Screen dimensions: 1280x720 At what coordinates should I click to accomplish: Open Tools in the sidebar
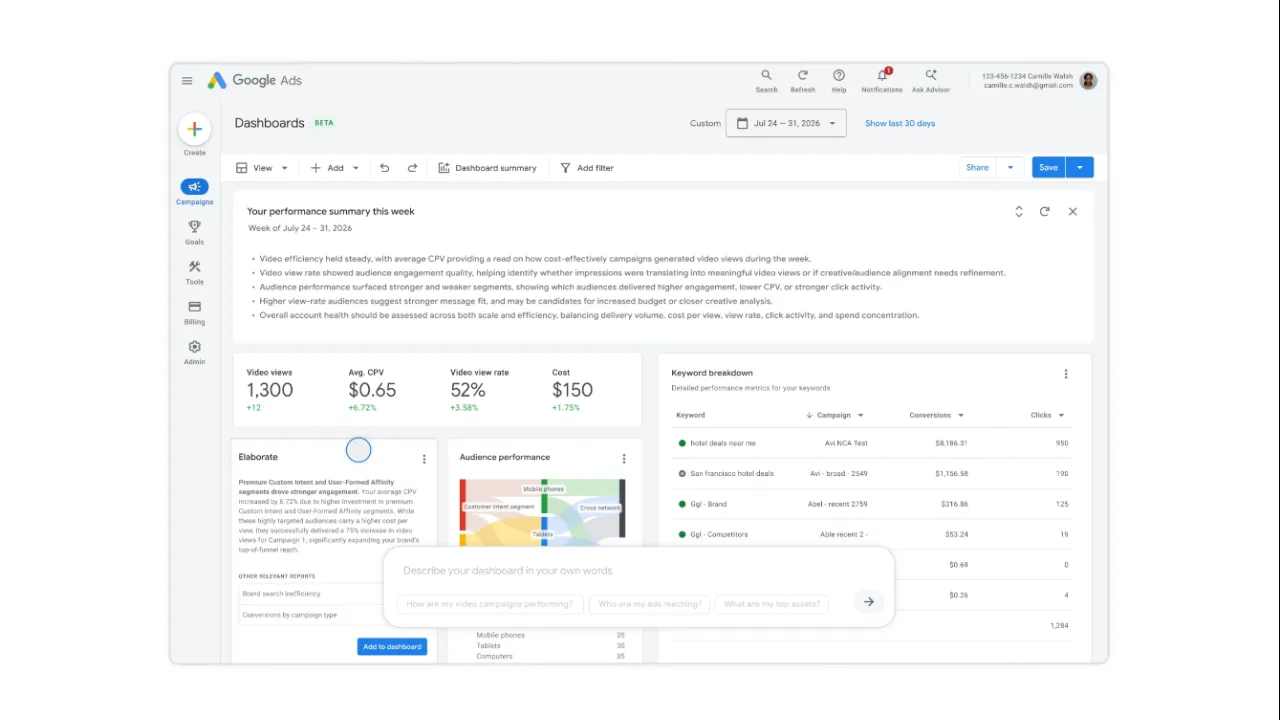coord(194,272)
